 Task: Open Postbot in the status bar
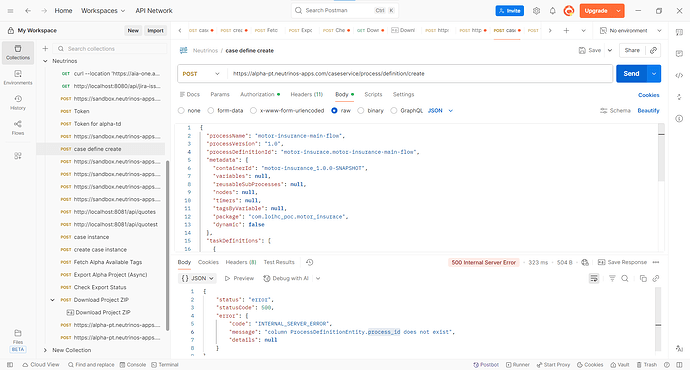tap(486, 365)
